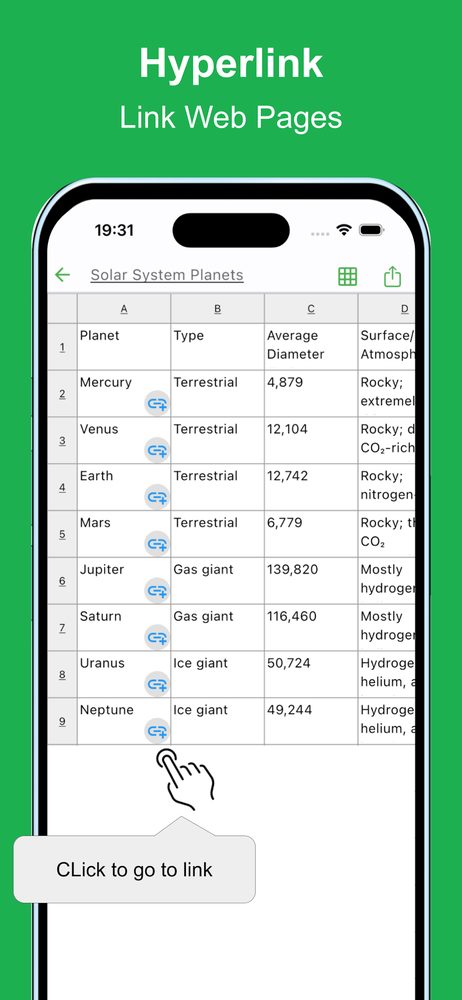Select the 12,742 diameter cell

click(311, 487)
